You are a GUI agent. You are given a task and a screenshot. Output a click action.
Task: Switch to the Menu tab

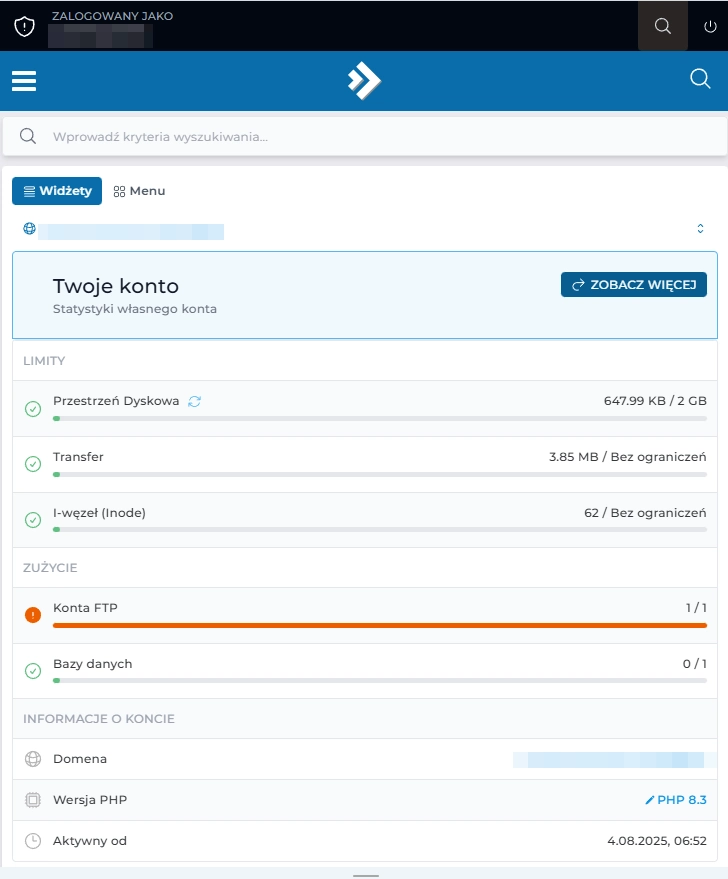click(x=139, y=190)
